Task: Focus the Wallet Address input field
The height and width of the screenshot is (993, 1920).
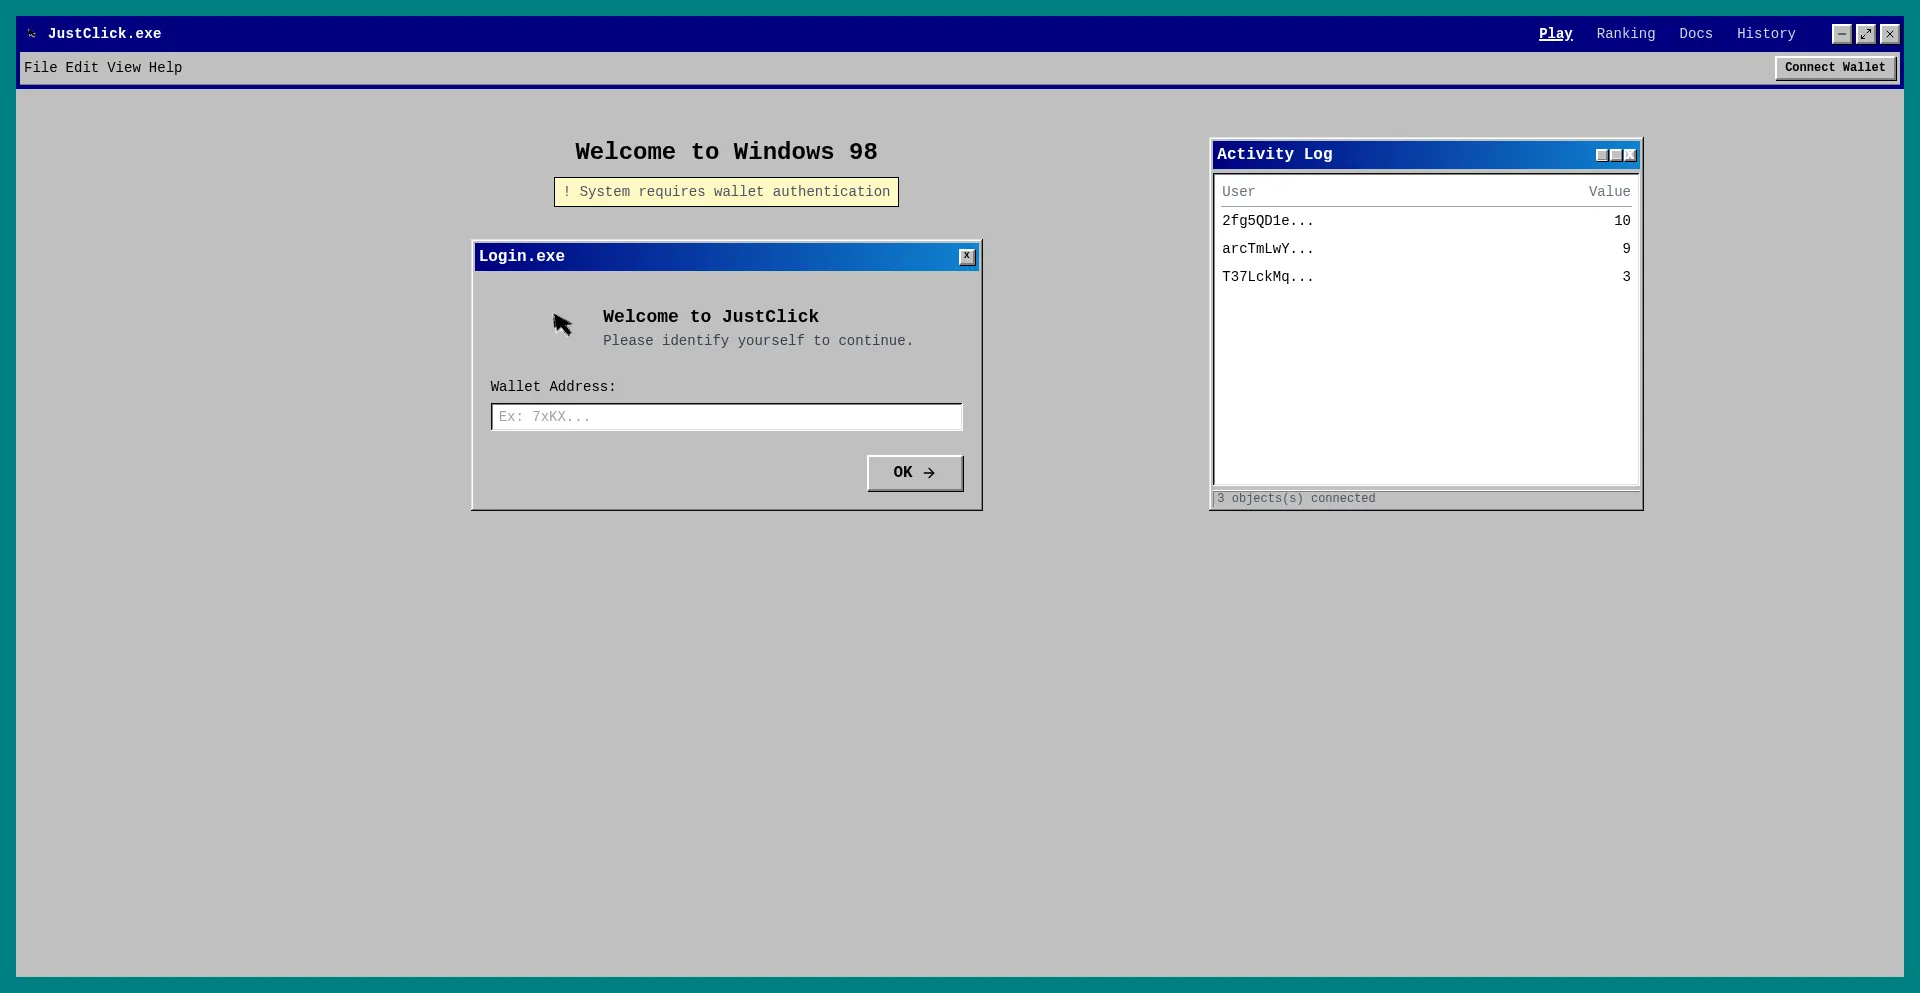Action: pos(726,417)
